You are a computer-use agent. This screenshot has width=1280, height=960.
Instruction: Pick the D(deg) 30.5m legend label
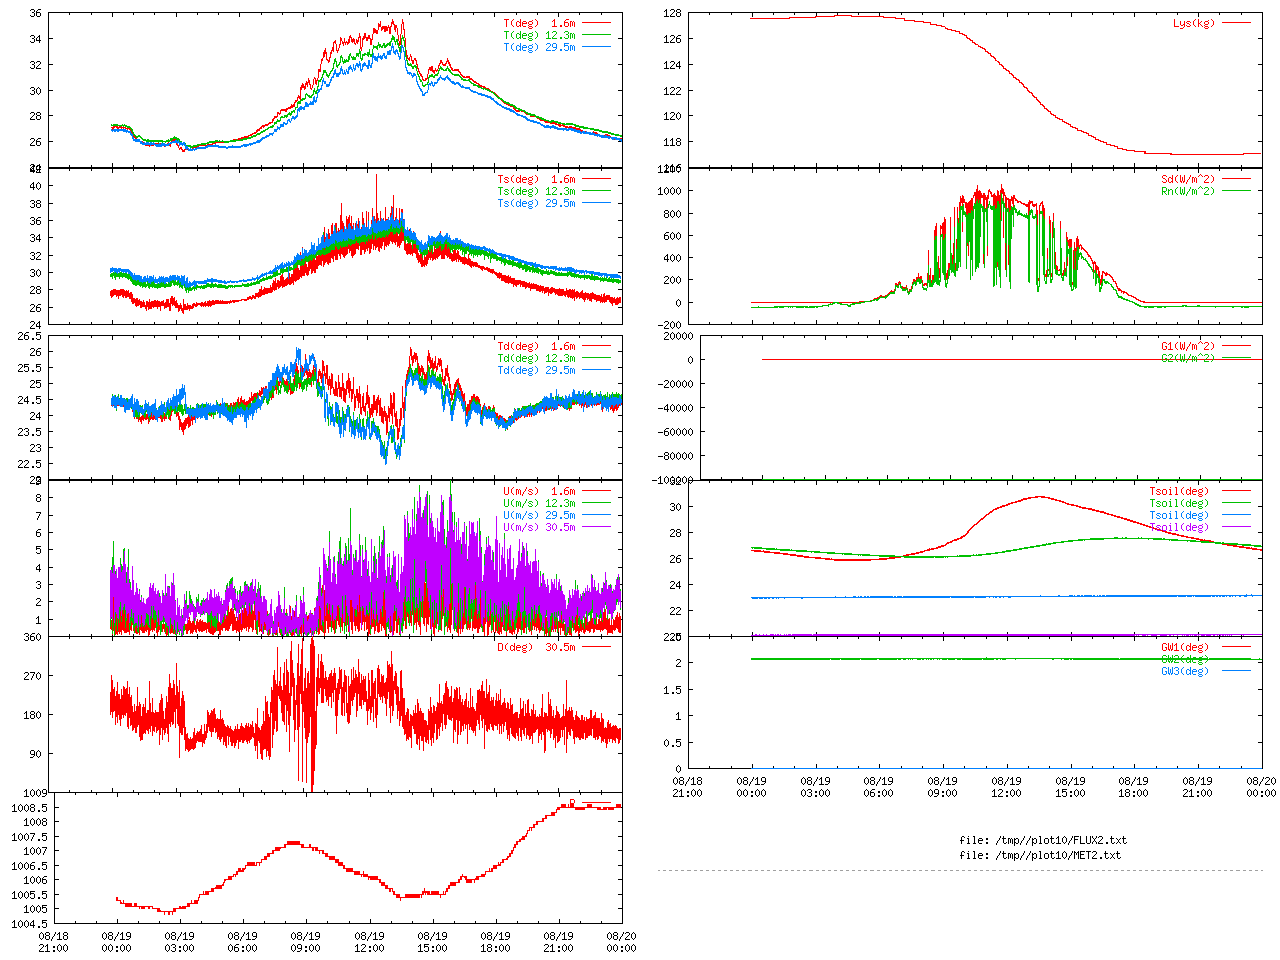tap(536, 648)
